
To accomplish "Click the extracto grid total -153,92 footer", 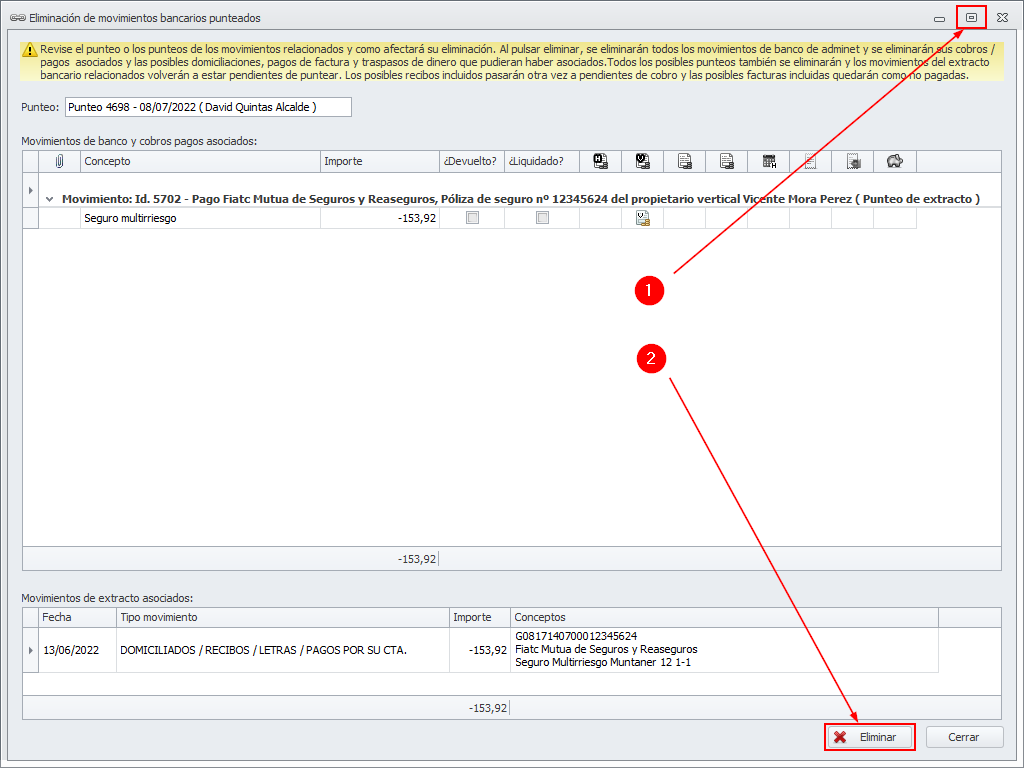I will coord(488,708).
